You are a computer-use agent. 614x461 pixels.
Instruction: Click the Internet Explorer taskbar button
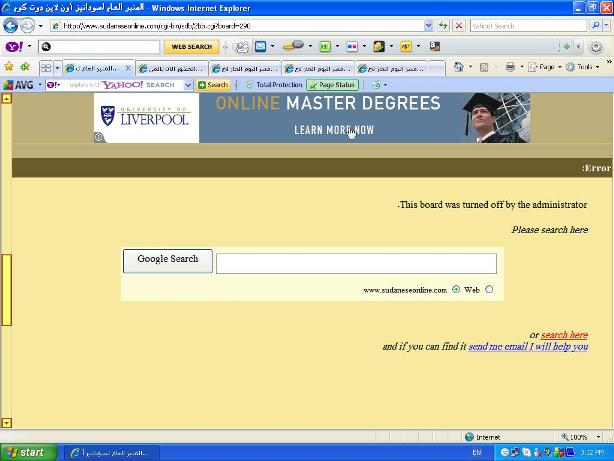112,453
